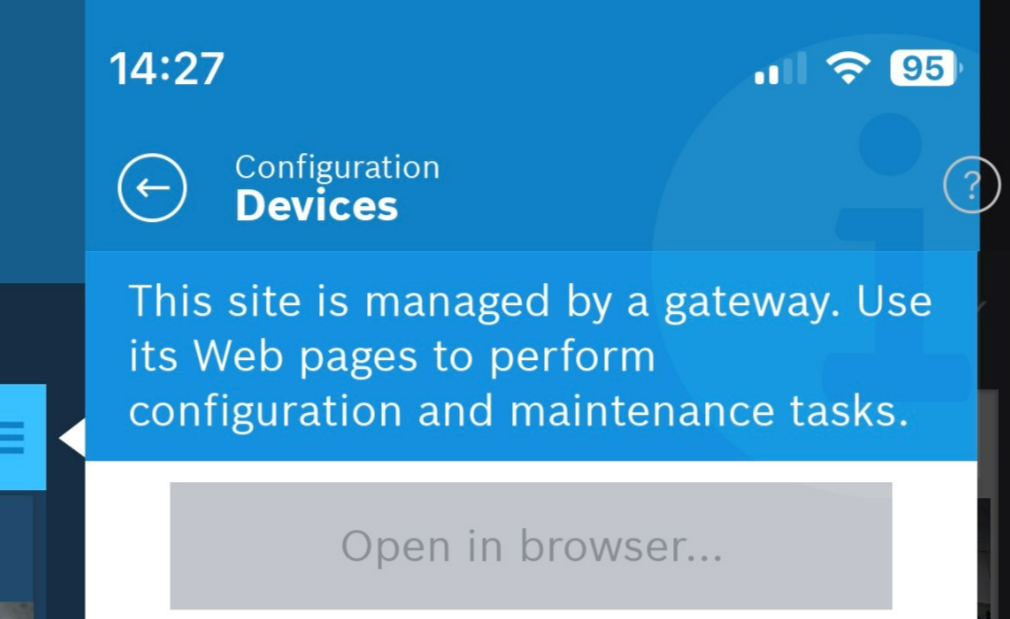Click white area left of Open in browser
Screen dimensions: 1010x619
point(128,540)
